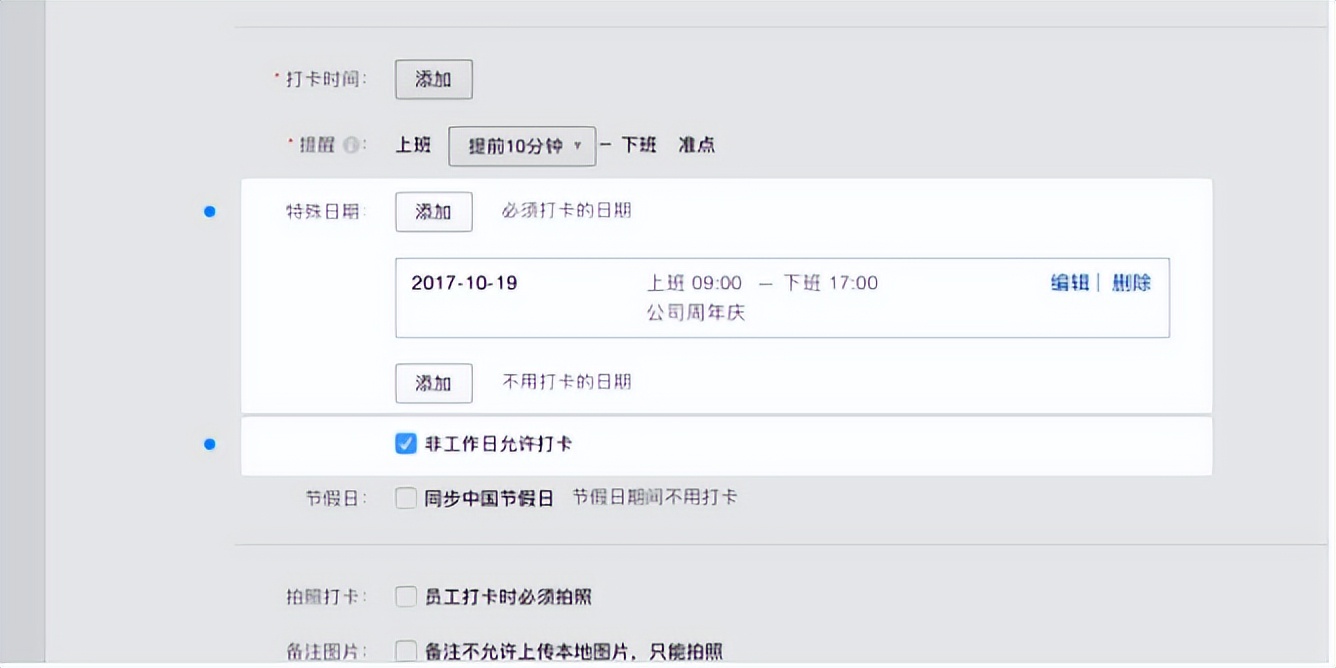Click the 上班 label in the reminder row
This screenshot has width=1336, height=668.
411,145
